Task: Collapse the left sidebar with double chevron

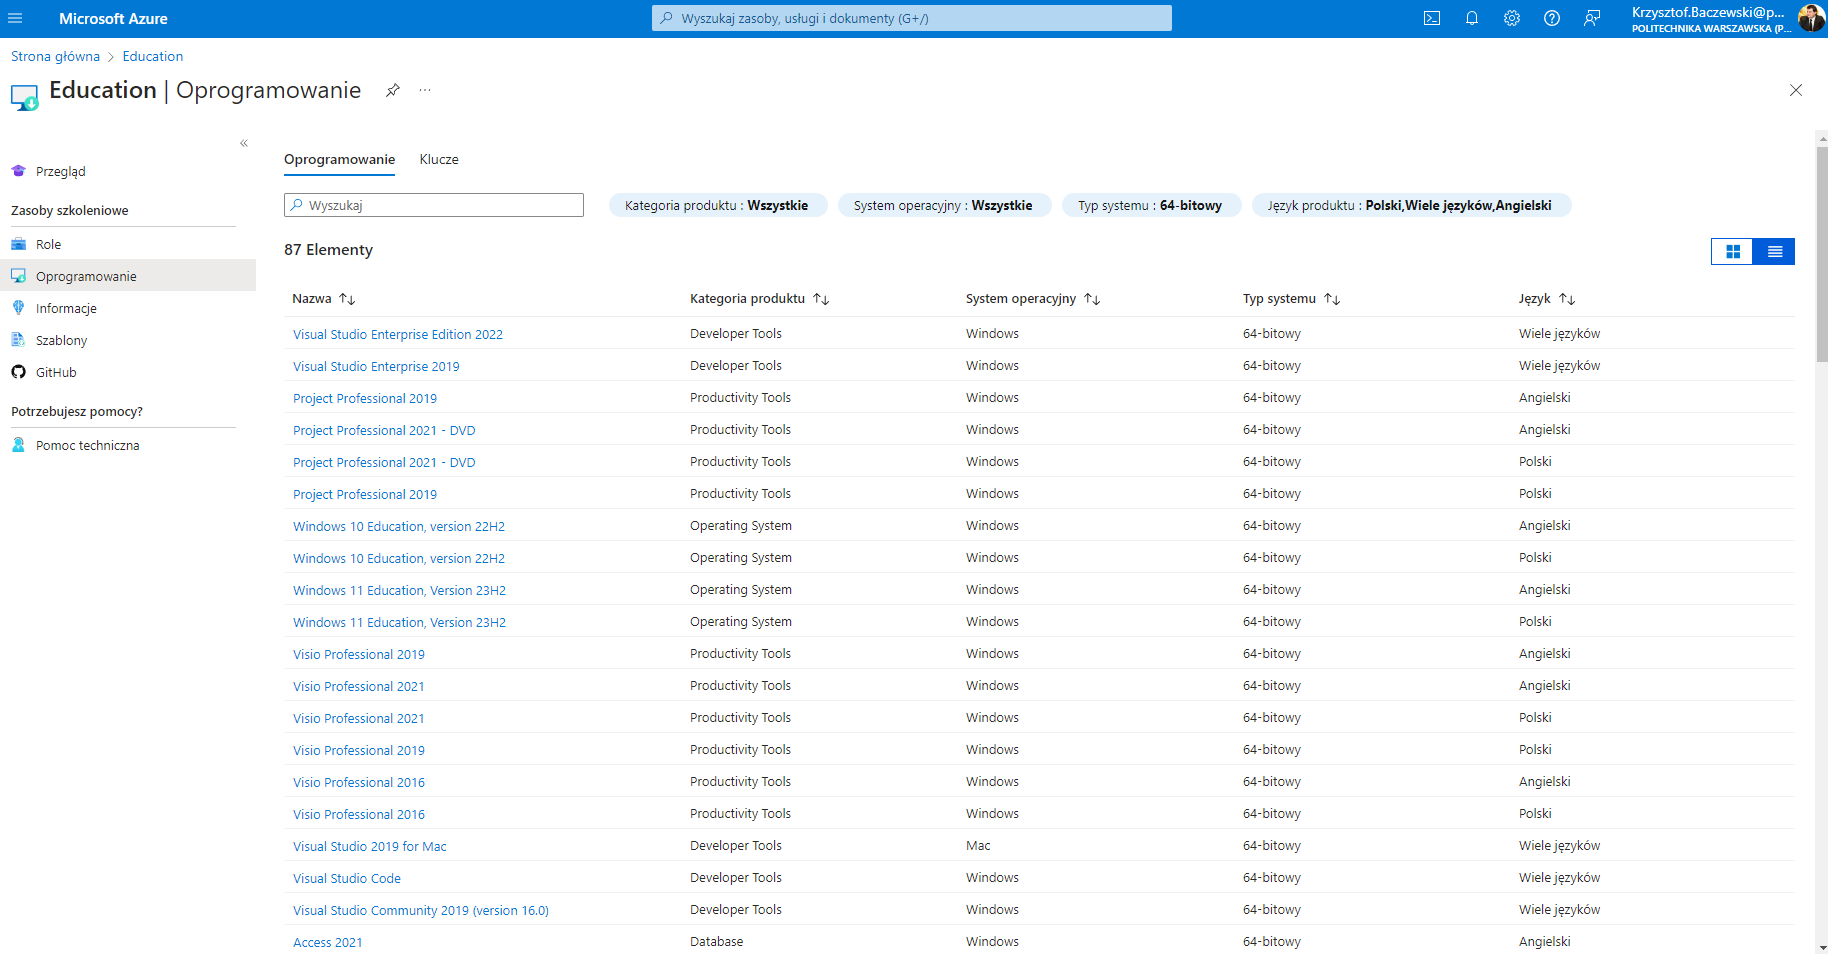Action: click(244, 143)
